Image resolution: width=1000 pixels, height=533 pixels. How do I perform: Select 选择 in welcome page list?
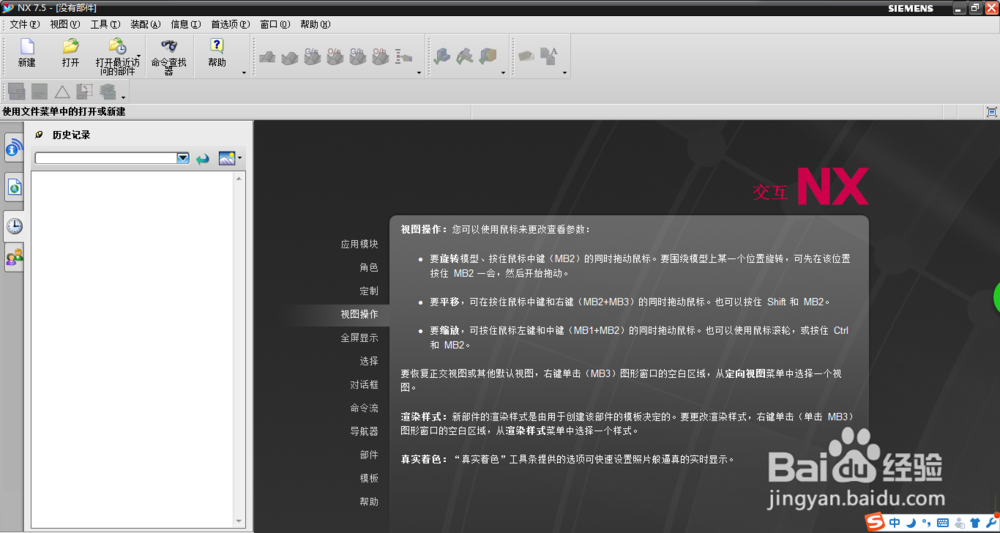369,361
